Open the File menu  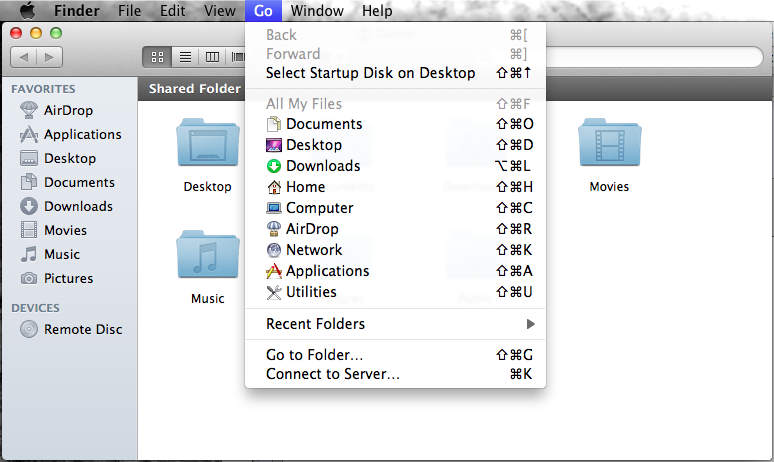click(129, 10)
